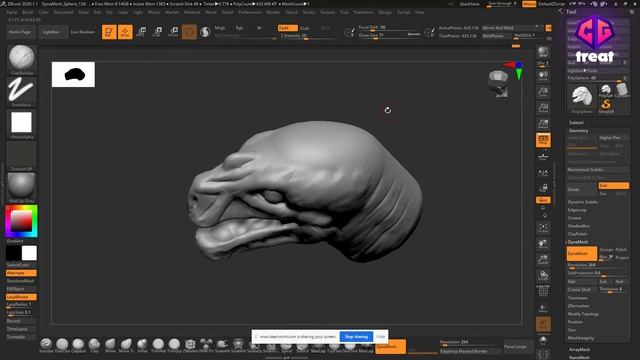This screenshot has height=360, width=640.
Task: Expand the Geometry section in Tool panel
Action: [578, 131]
